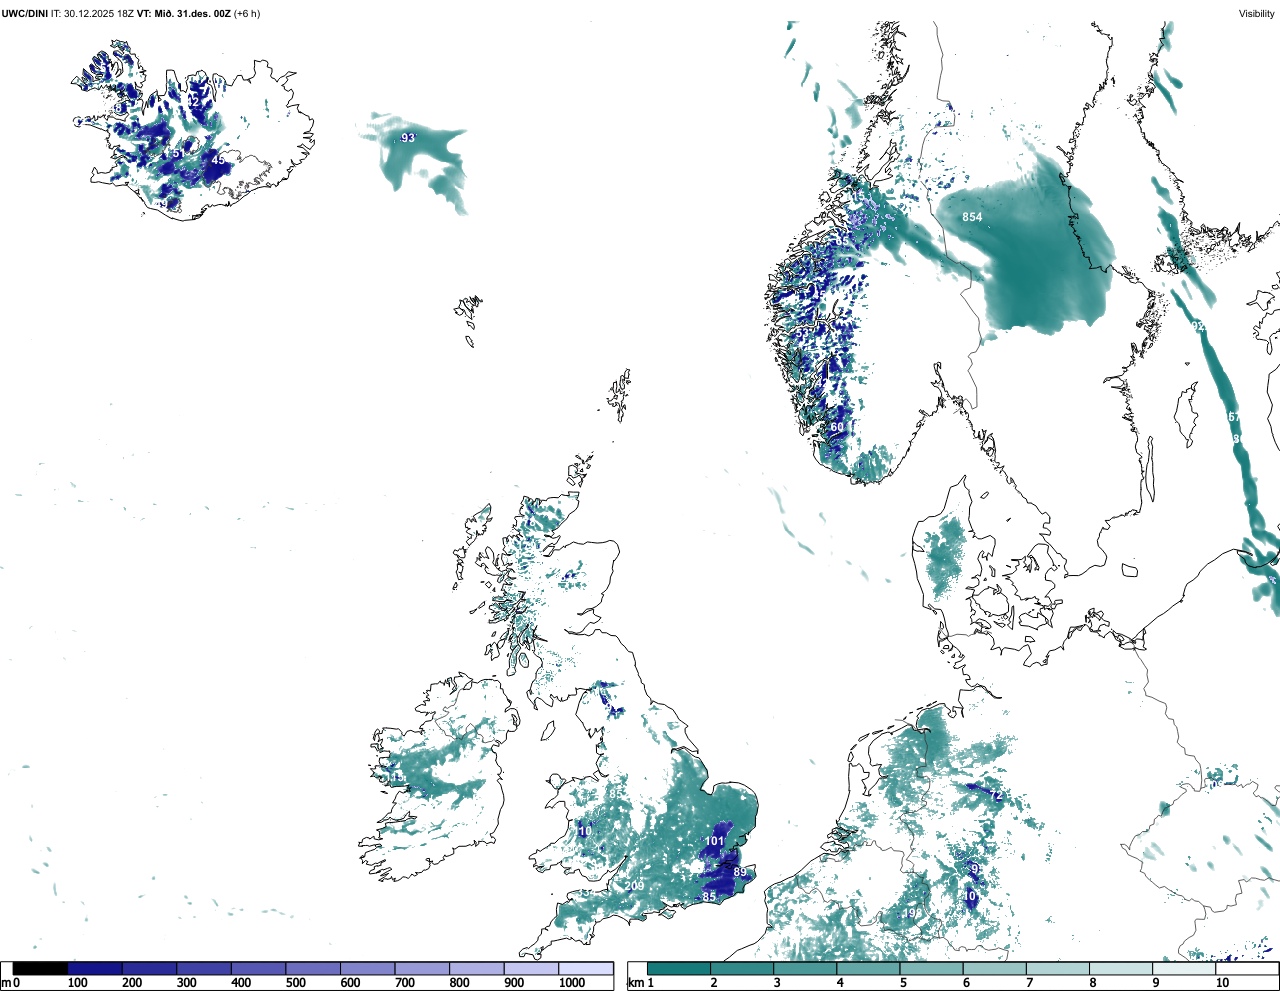The width and height of the screenshot is (1280, 991).
Task: Click the valid time Mið. 31.des. 00Z
Action: click(194, 14)
